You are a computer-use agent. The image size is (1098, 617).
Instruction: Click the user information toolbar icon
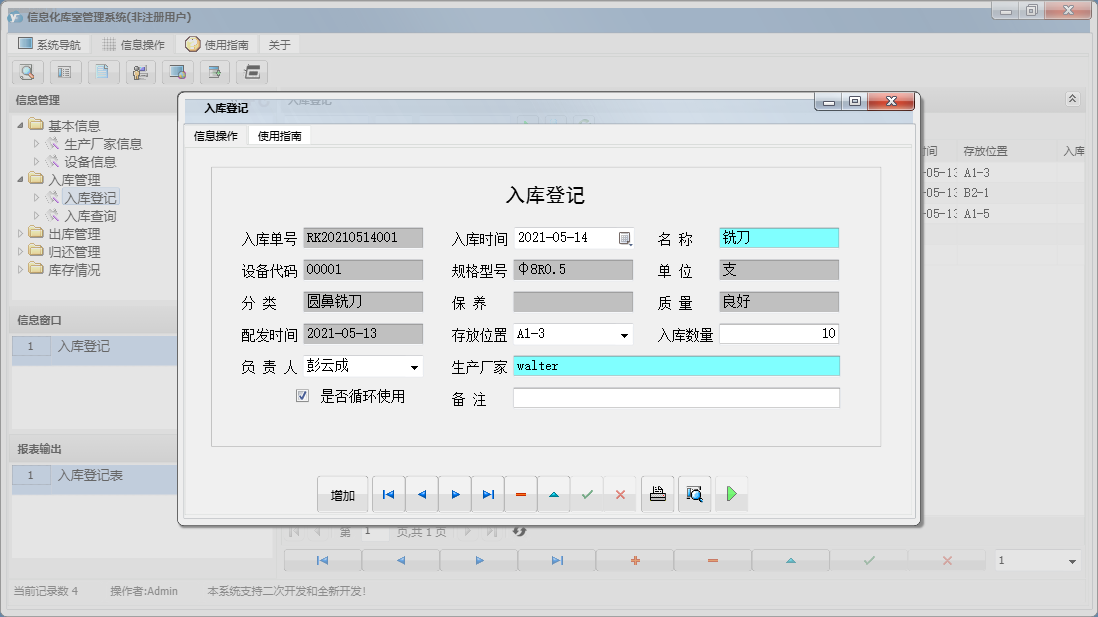click(140, 72)
